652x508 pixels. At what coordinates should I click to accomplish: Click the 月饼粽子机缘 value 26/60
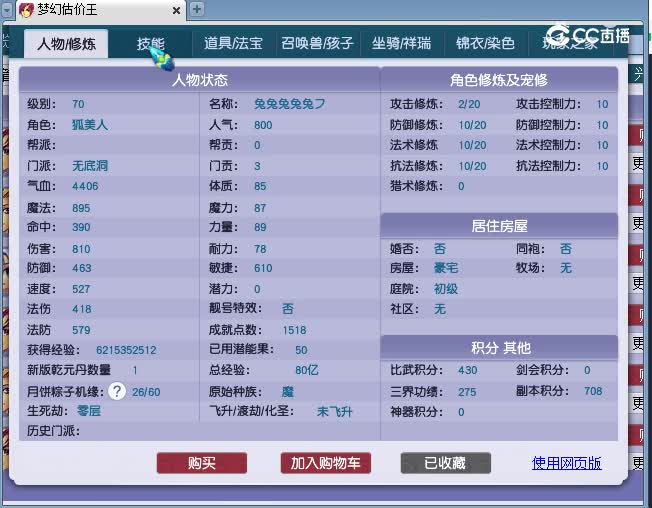pos(146,392)
